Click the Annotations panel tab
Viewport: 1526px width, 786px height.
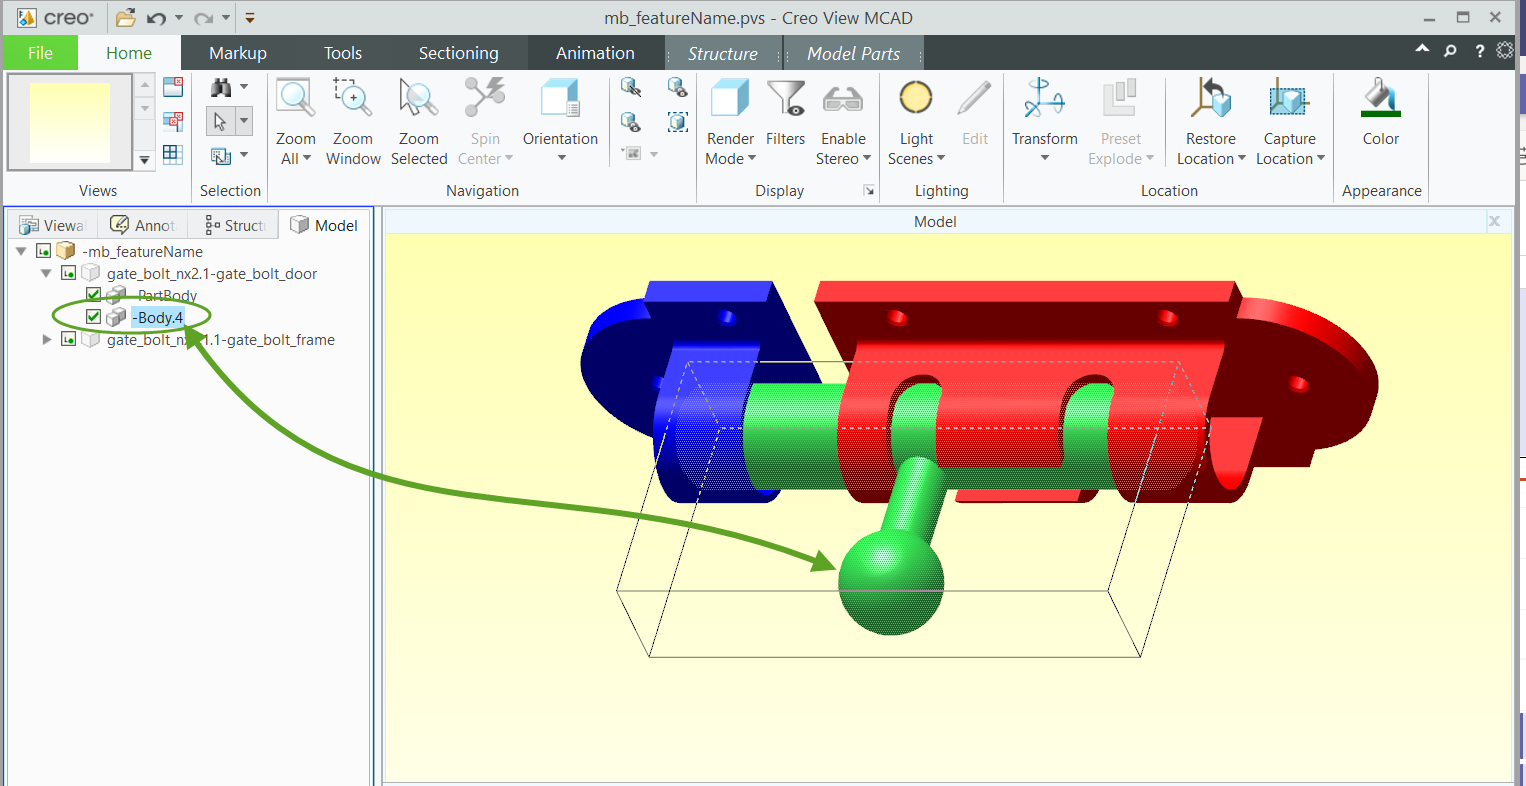click(143, 225)
